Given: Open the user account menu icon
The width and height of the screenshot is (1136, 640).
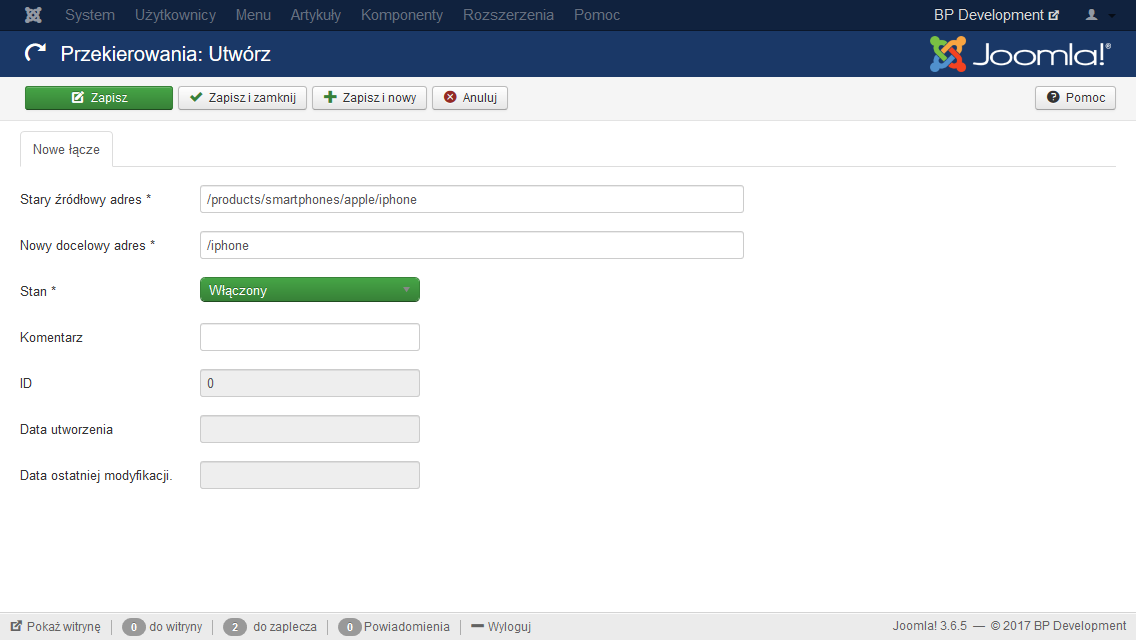Looking at the screenshot, I should pos(1098,15).
